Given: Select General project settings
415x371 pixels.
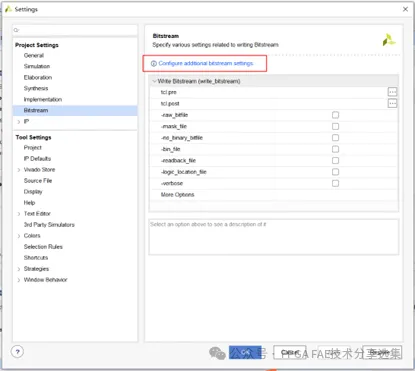Looking at the screenshot, I should point(34,55).
